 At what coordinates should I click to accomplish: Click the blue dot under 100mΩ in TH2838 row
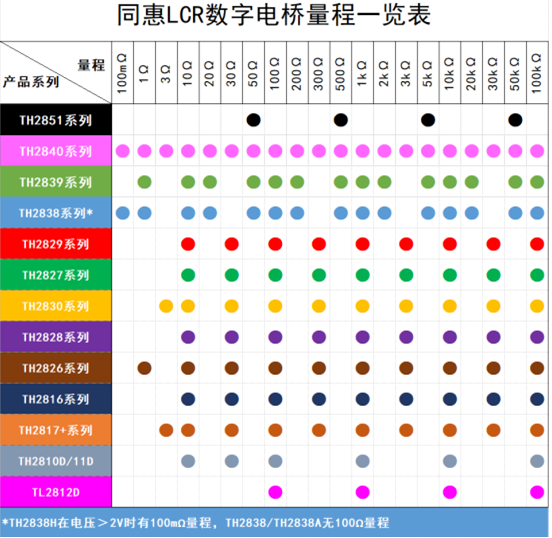click(x=123, y=213)
